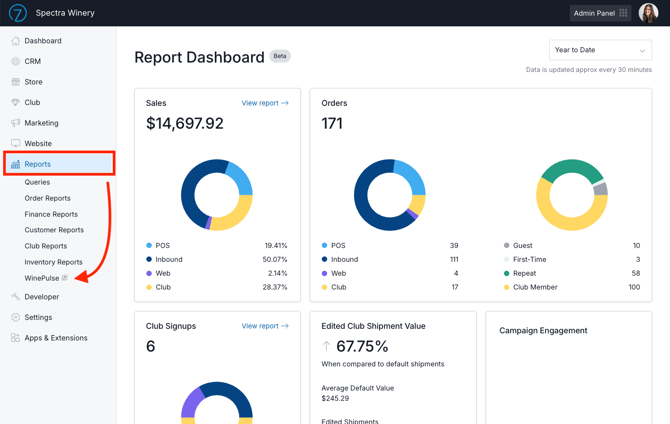Viewport: 670px width, 424px height.
Task: Click the Beta badge next to title
Action: tap(280, 56)
